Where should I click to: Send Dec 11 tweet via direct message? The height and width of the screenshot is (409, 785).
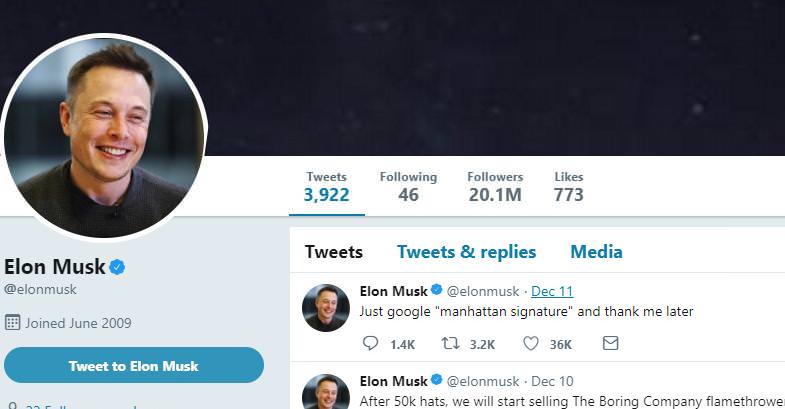pos(610,343)
